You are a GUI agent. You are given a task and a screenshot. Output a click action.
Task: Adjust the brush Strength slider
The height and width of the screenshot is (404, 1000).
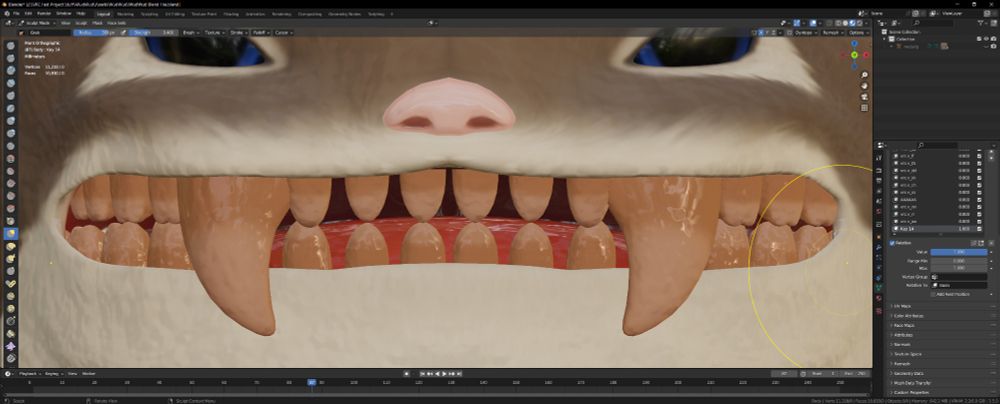click(153, 32)
